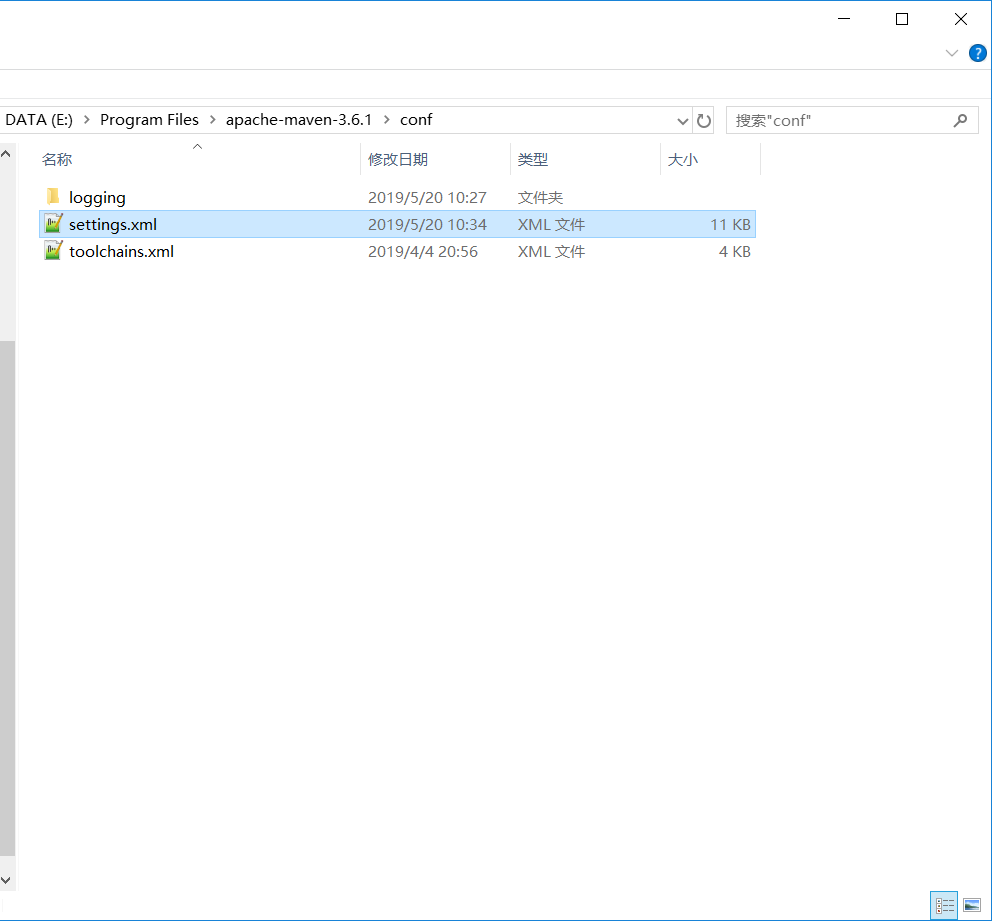This screenshot has height=921, width=992.
Task: Click the search magnifier icon
Action: coord(960,120)
